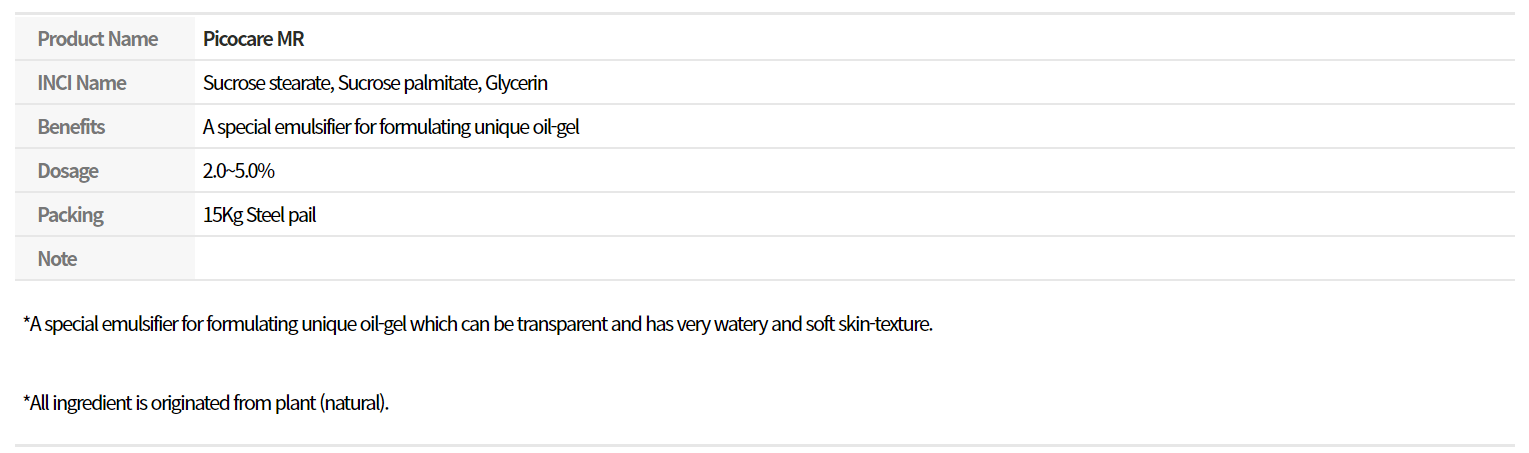Click the transparent oil-gel footnote paragraph

pos(477,325)
